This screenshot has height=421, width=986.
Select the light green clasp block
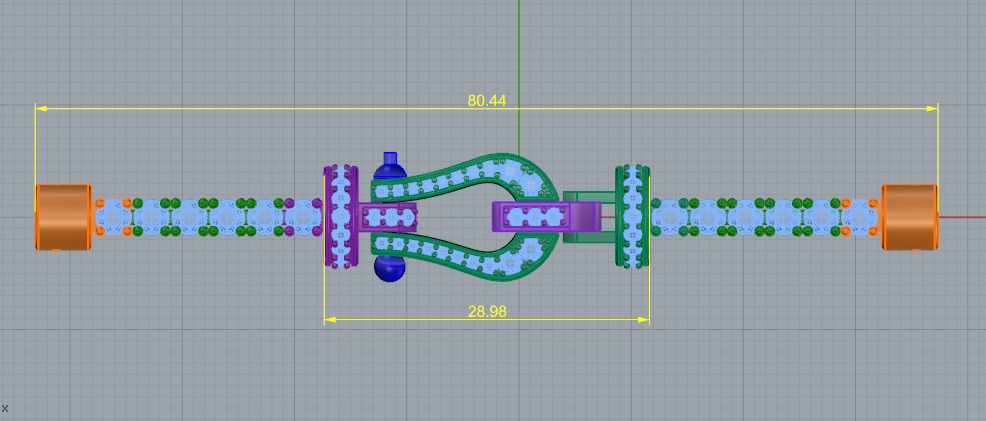point(589,217)
